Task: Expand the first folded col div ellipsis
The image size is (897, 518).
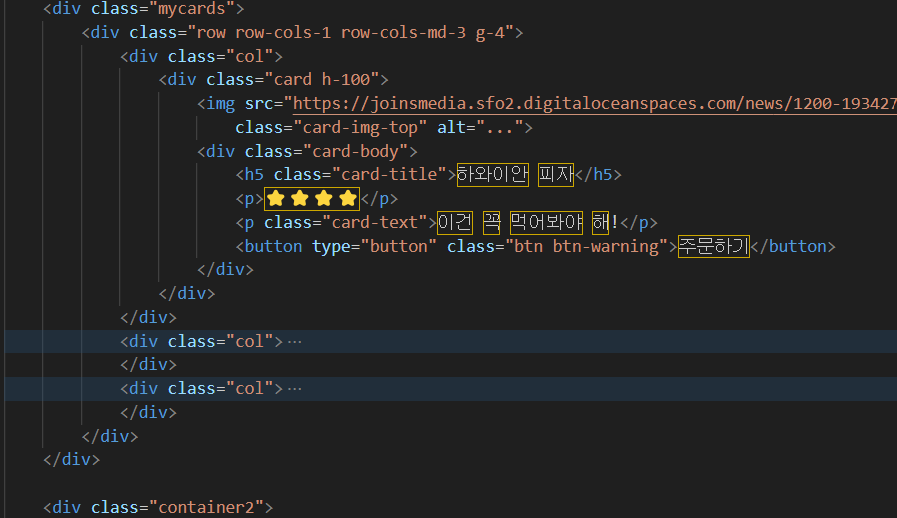Action: pos(294,342)
